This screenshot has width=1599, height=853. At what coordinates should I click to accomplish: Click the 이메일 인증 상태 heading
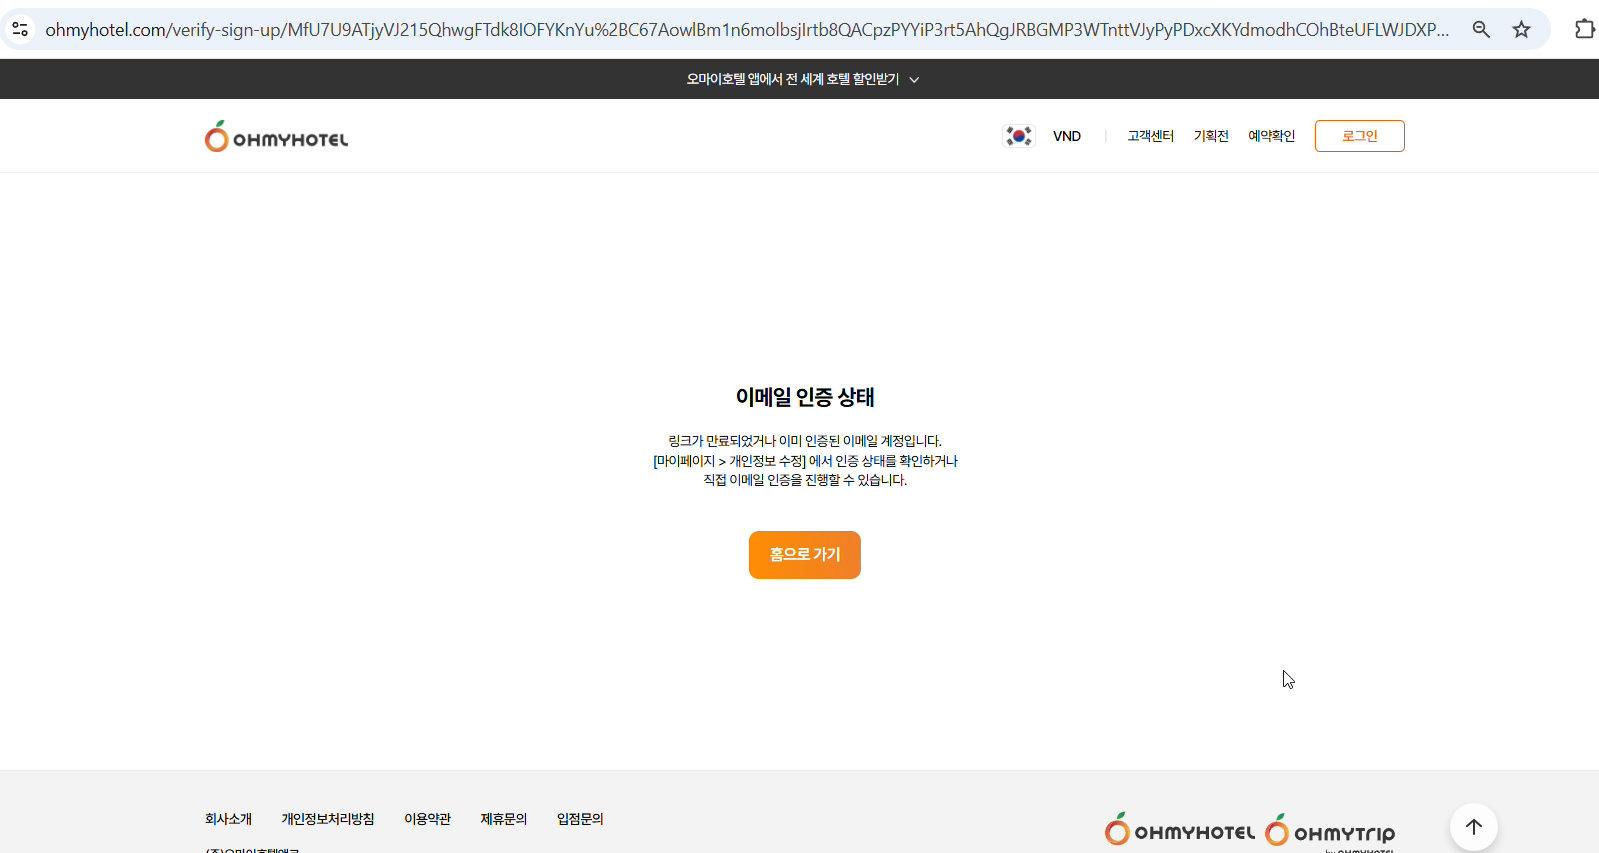[x=805, y=397]
